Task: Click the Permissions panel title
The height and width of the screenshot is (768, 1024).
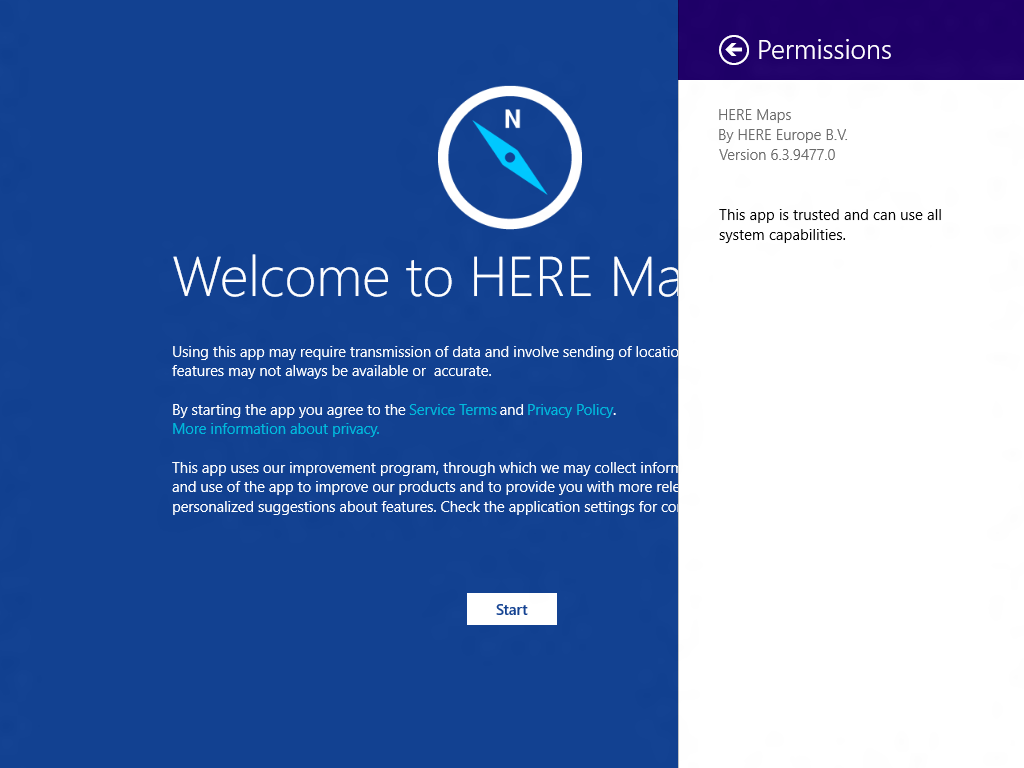Action: coord(824,50)
